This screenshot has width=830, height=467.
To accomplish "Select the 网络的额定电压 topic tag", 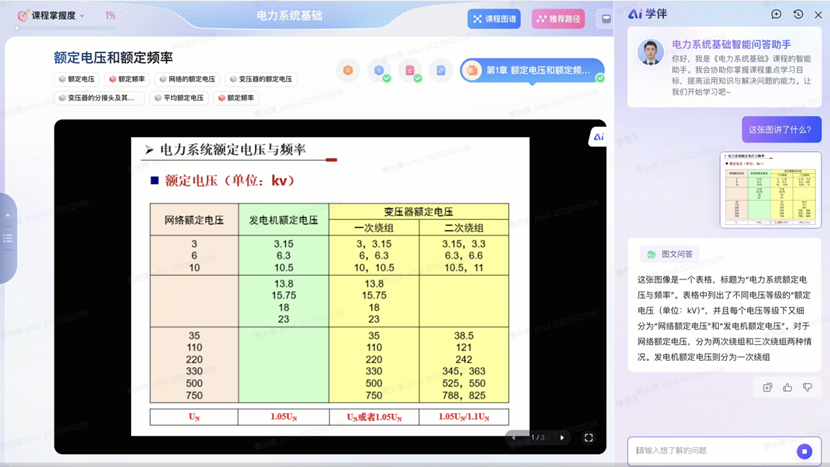I will coord(187,79).
